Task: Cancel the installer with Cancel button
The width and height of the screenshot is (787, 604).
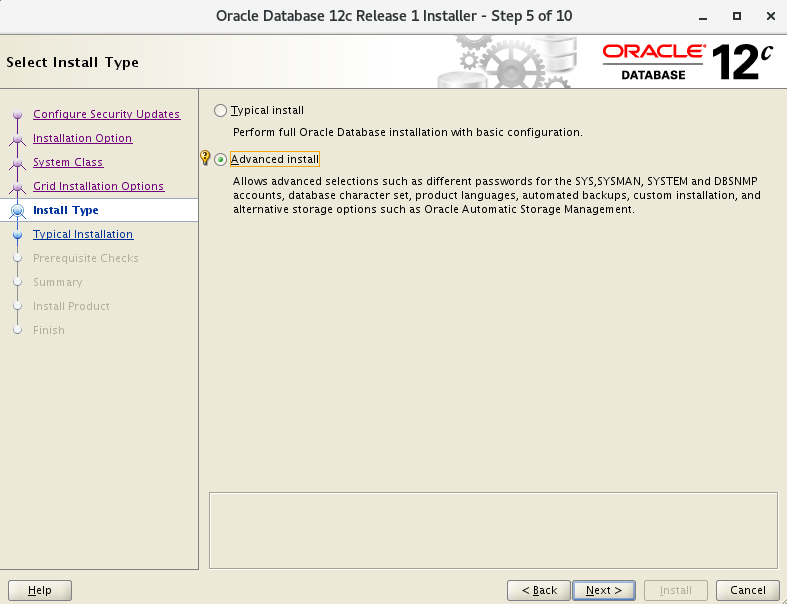Action: [x=747, y=590]
